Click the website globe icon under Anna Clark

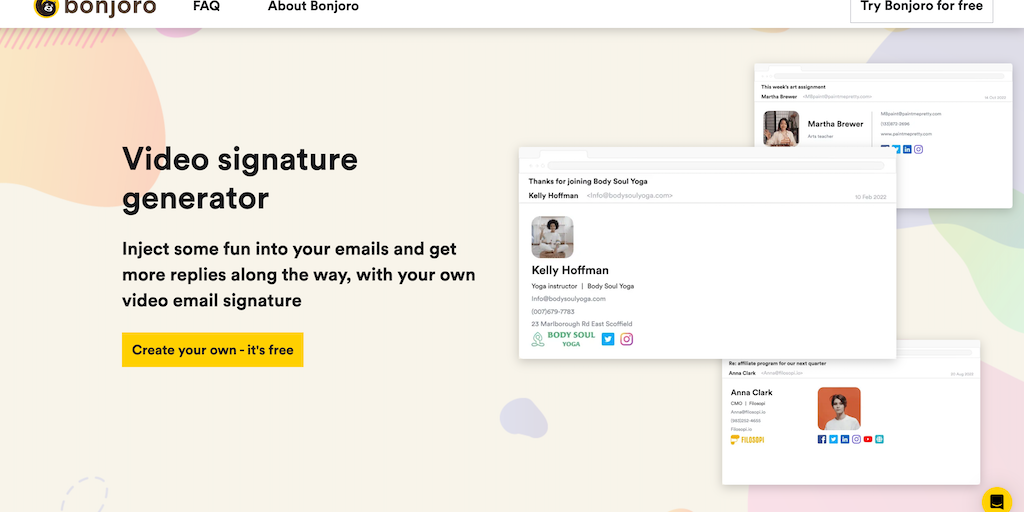(x=879, y=439)
